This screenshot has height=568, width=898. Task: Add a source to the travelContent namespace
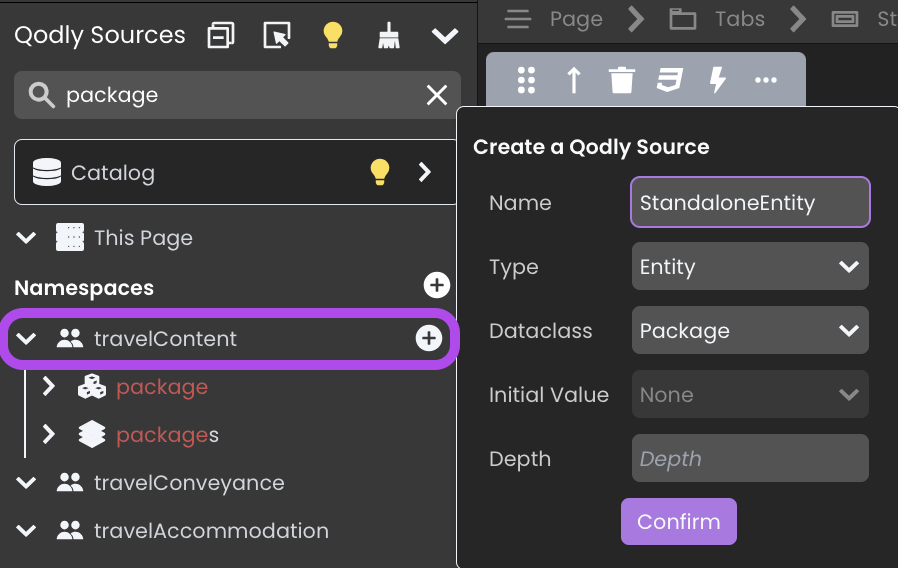429,338
